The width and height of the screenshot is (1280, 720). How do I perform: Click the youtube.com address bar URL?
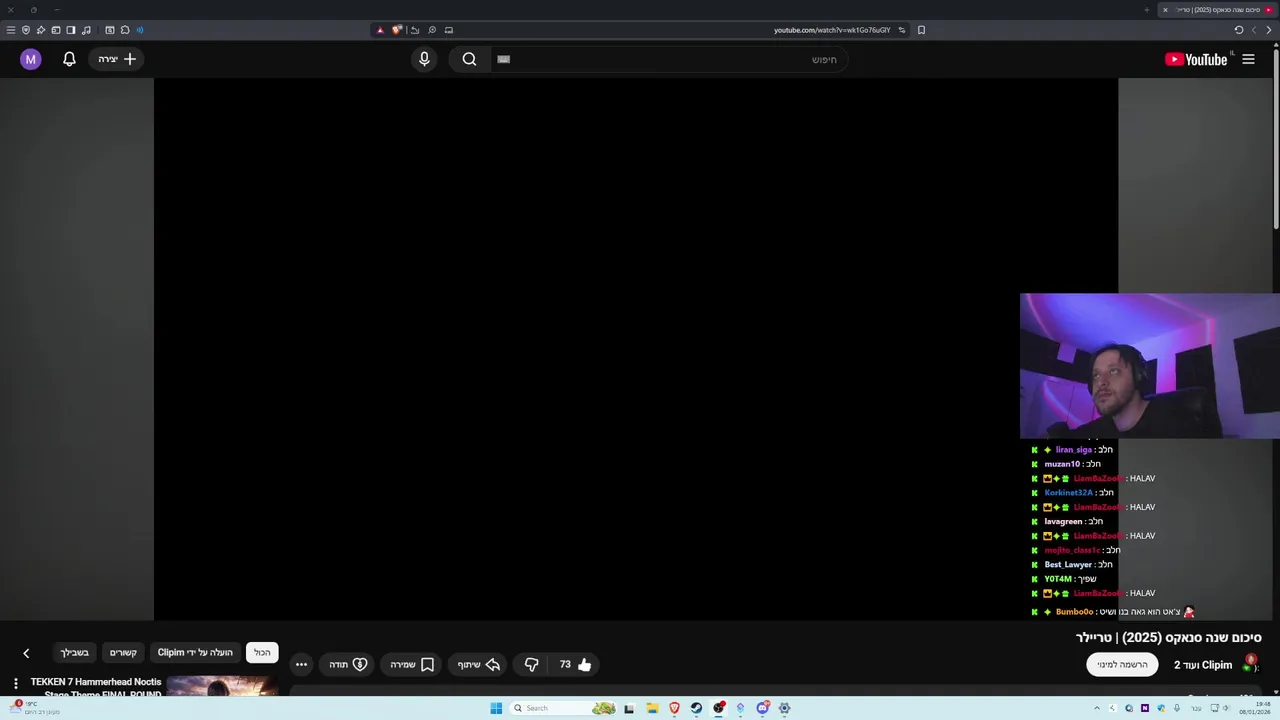pyautogui.click(x=832, y=30)
